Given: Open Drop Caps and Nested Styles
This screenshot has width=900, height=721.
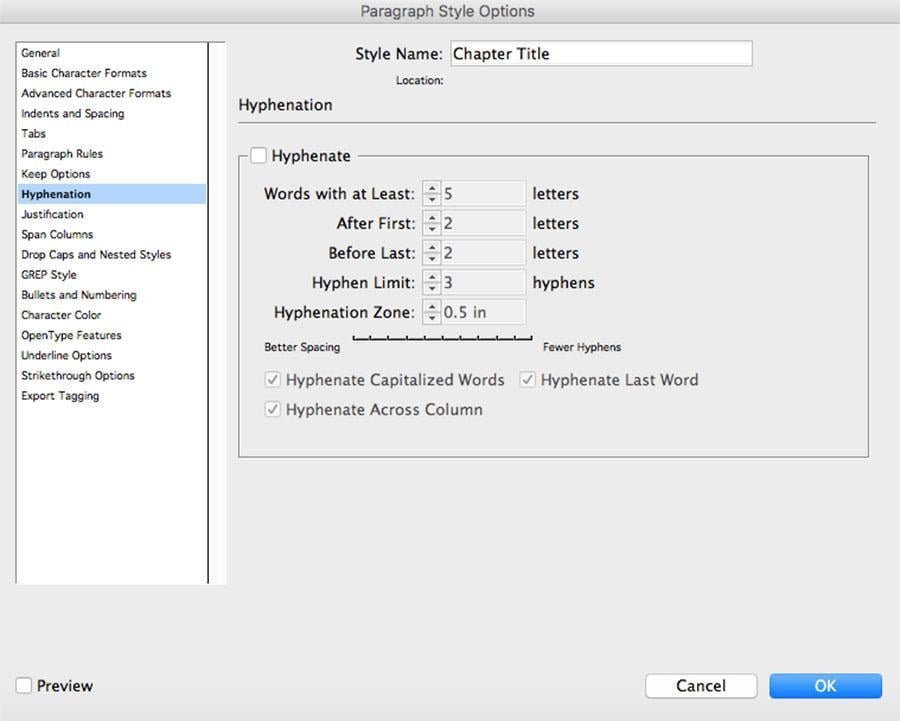Looking at the screenshot, I should click(x=96, y=255).
